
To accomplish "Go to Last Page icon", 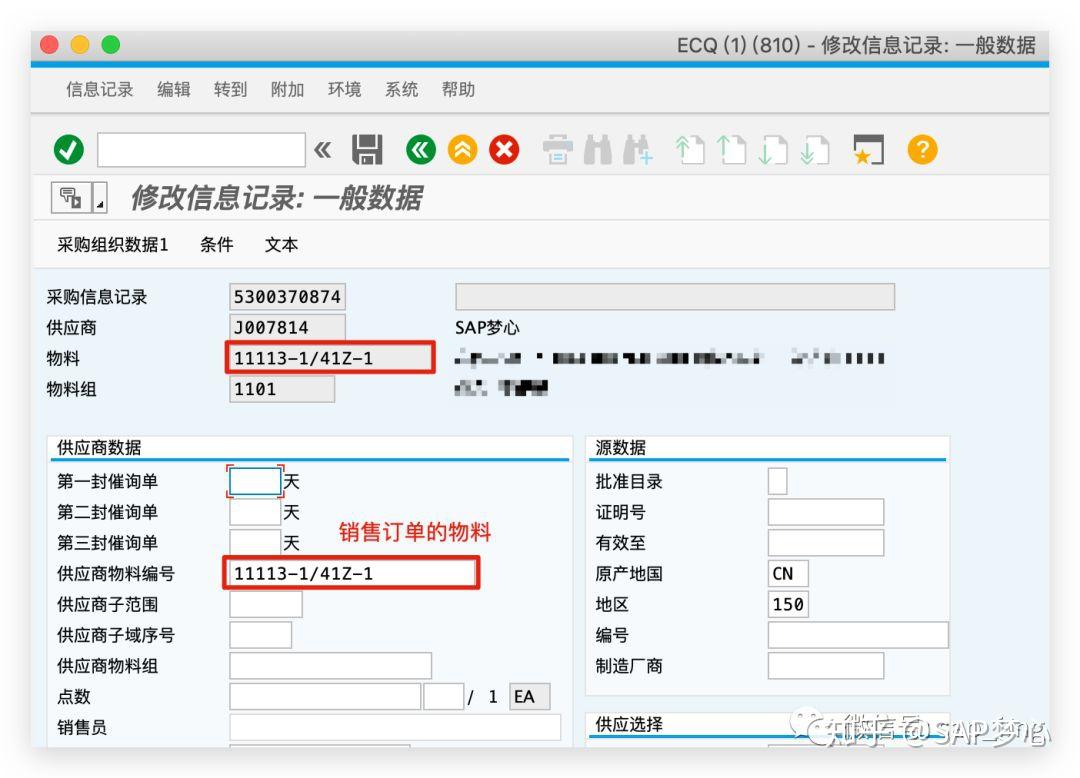I will tap(814, 149).
